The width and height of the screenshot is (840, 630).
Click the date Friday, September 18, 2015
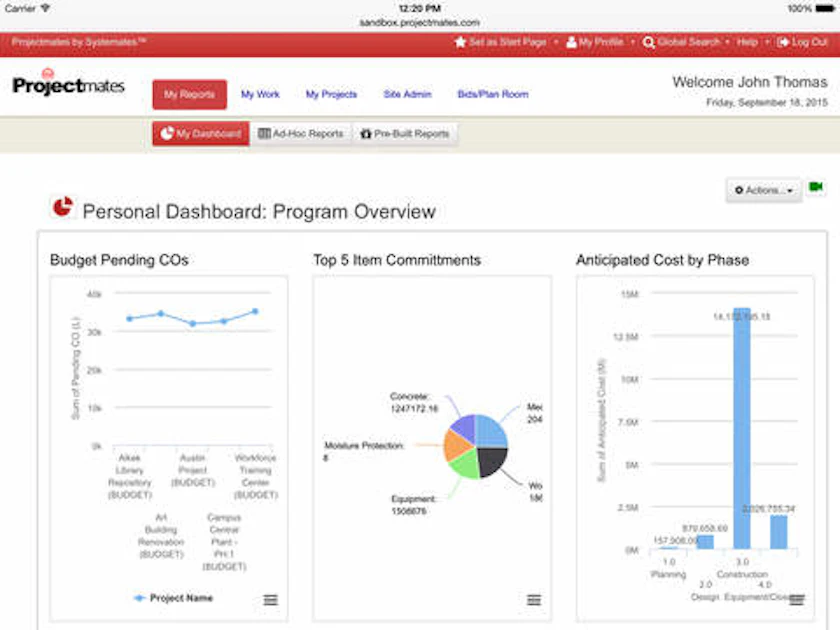767,102
